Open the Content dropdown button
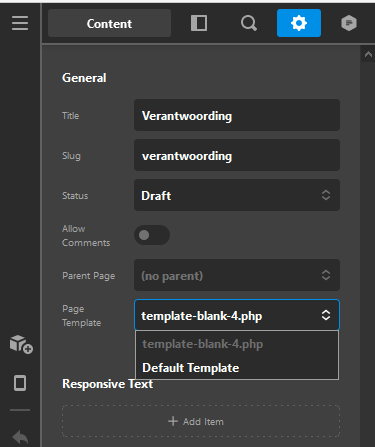This screenshot has width=375, height=447. tap(109, 23)
